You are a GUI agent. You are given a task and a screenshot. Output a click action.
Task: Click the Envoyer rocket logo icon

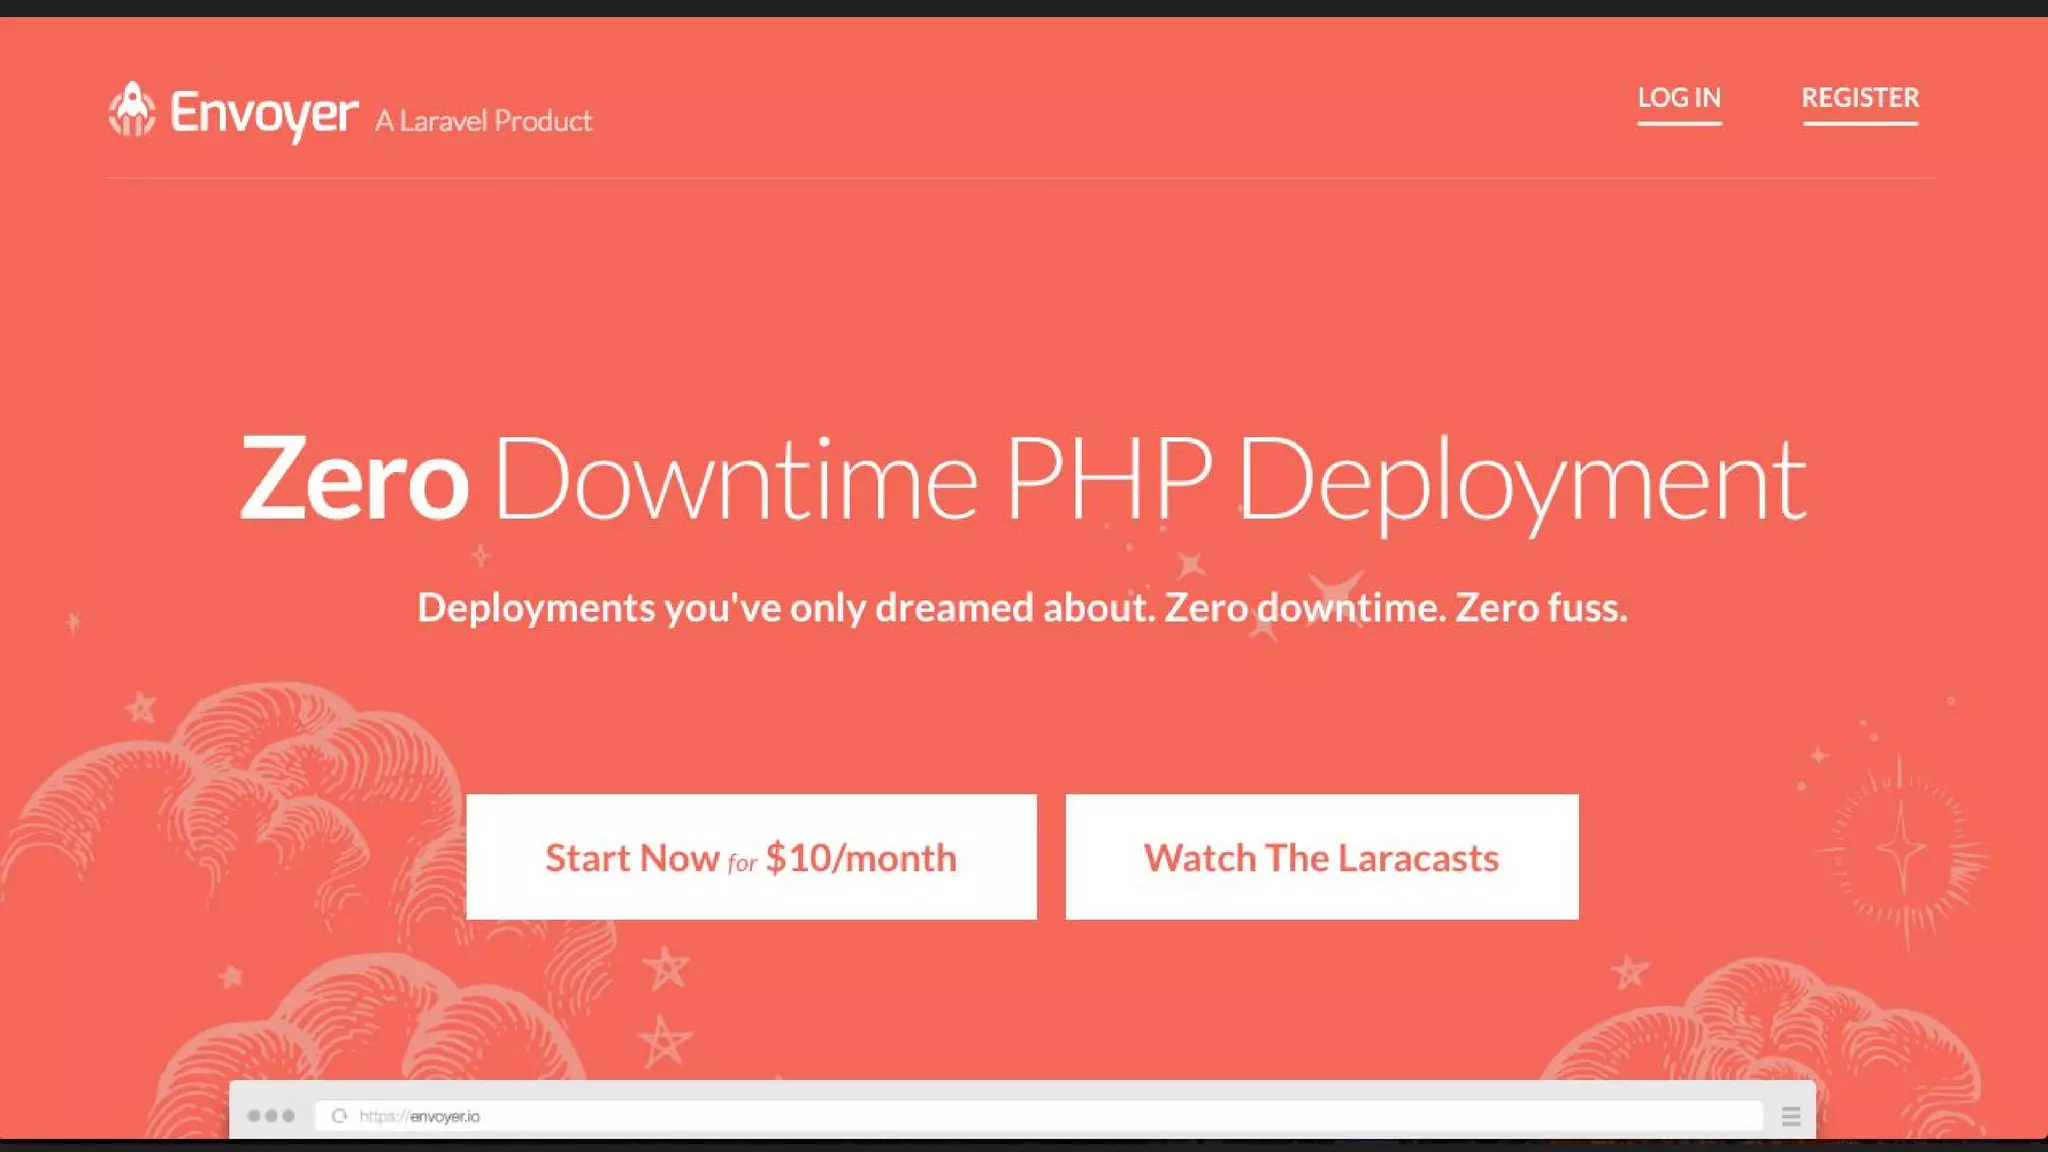click(x=132, y=110)
